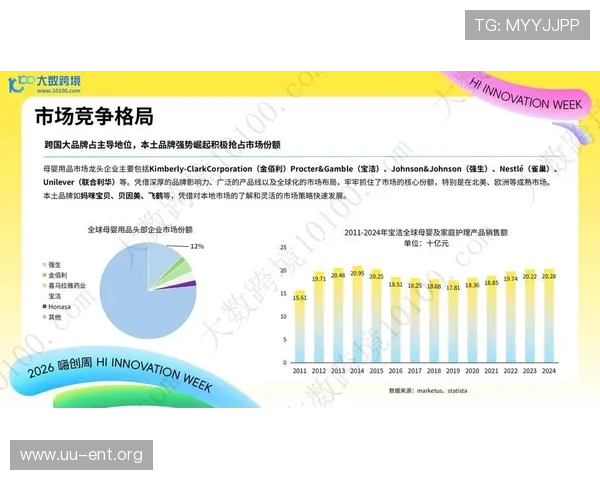Select the 强生 legend label
This screenshot has height=480, width=600.
(x=55, y=264)
